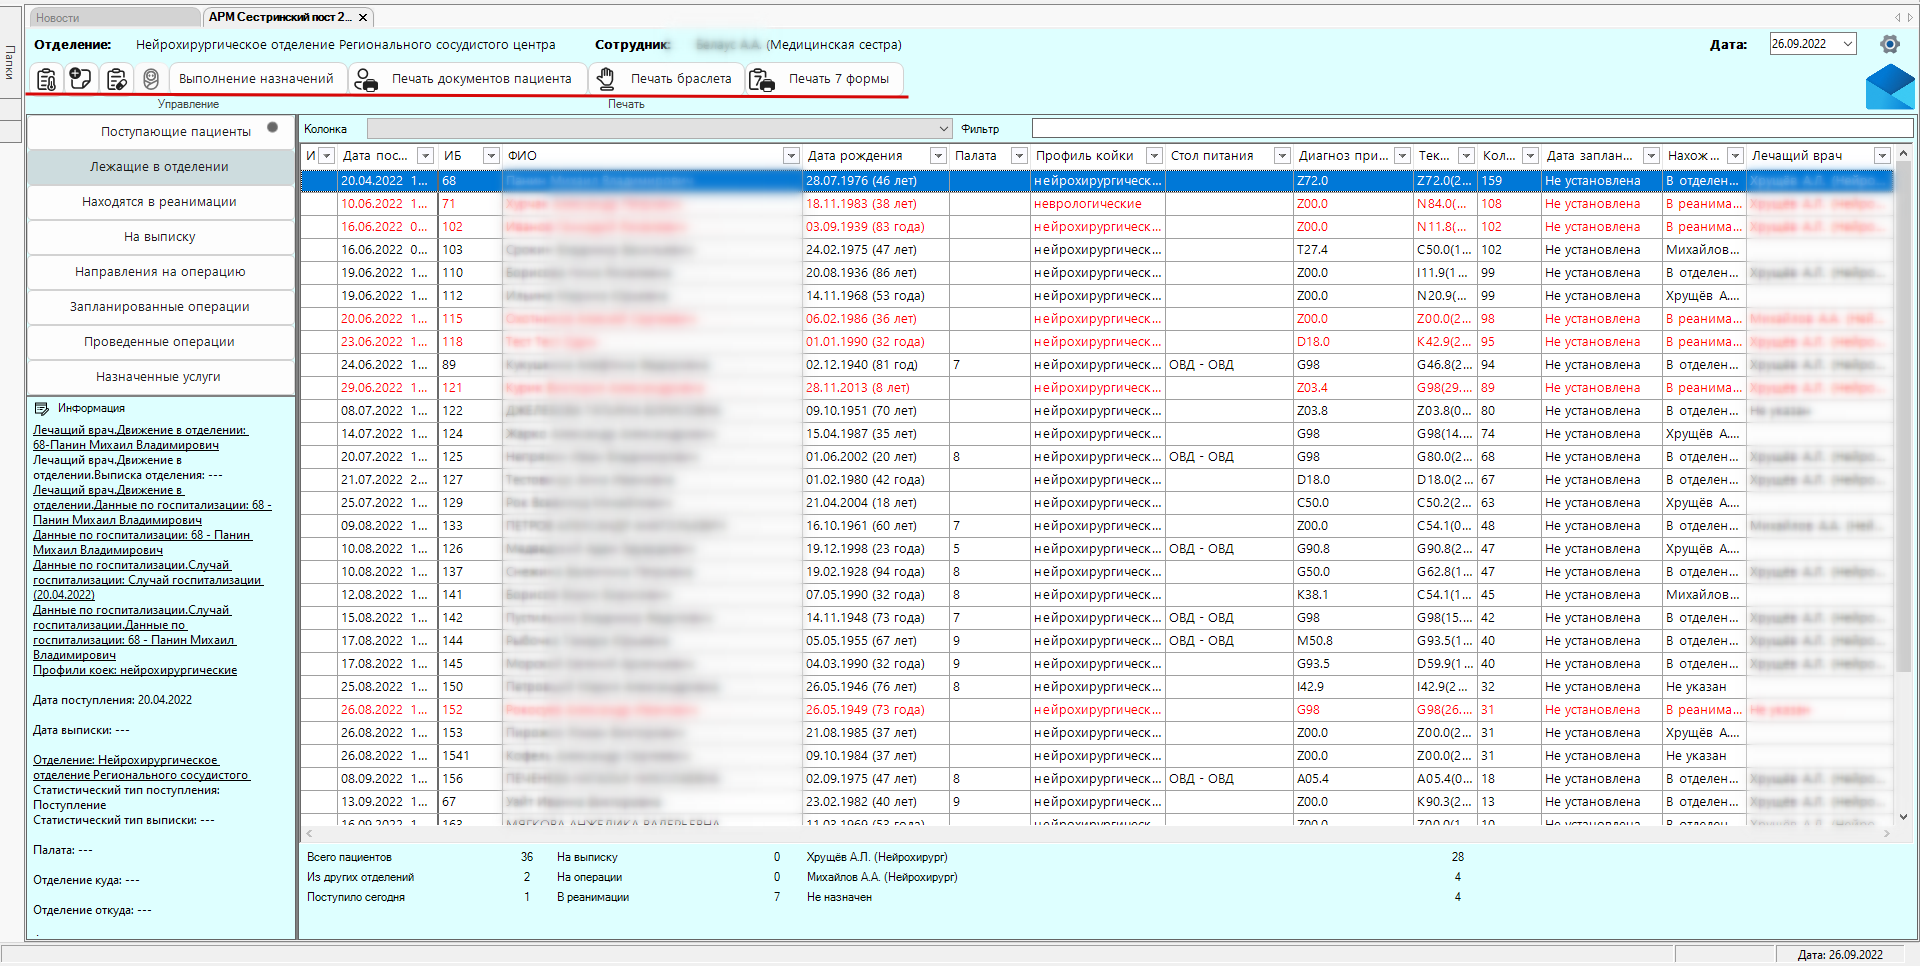Select the row with ИБ 103
Image resolution: width=1920 pixels, height=966 pixels.
1096,249
